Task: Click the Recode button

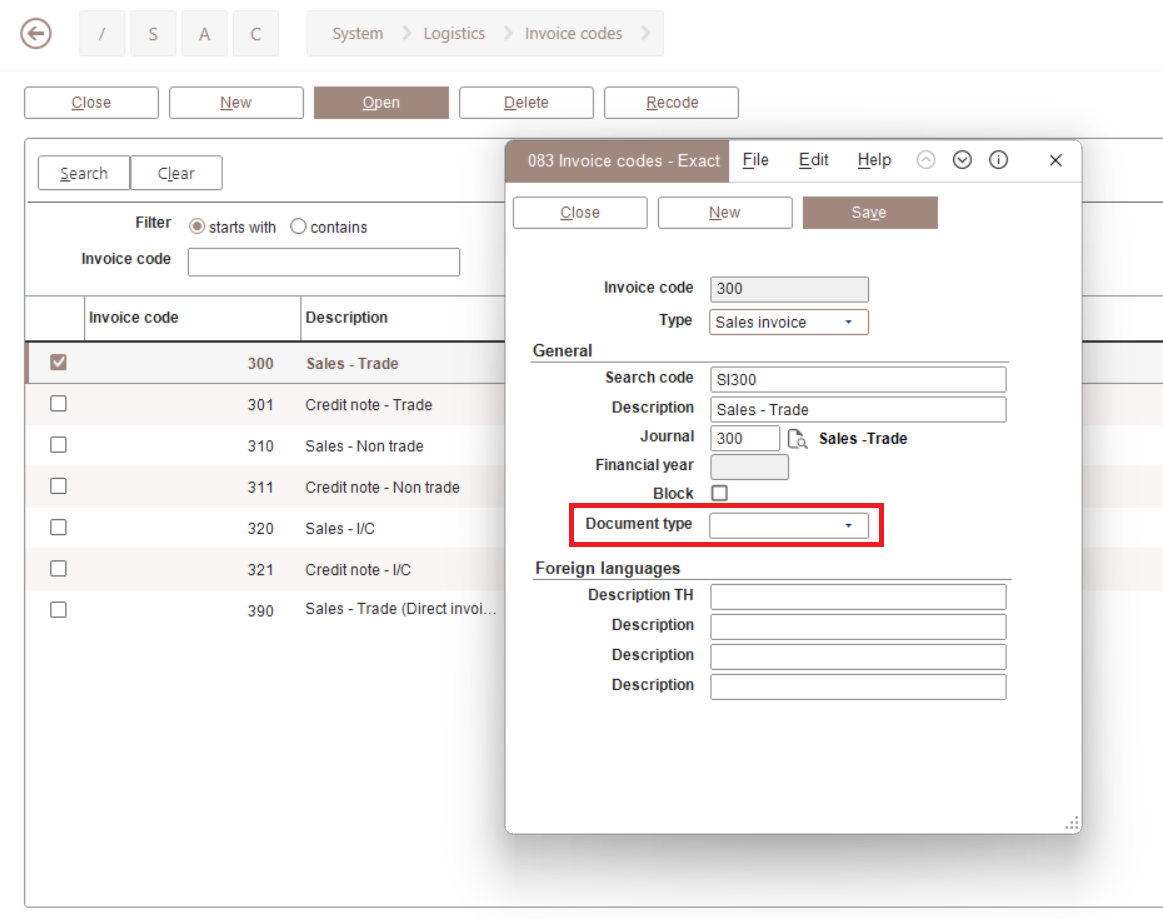Action: (x=671, y=102)
